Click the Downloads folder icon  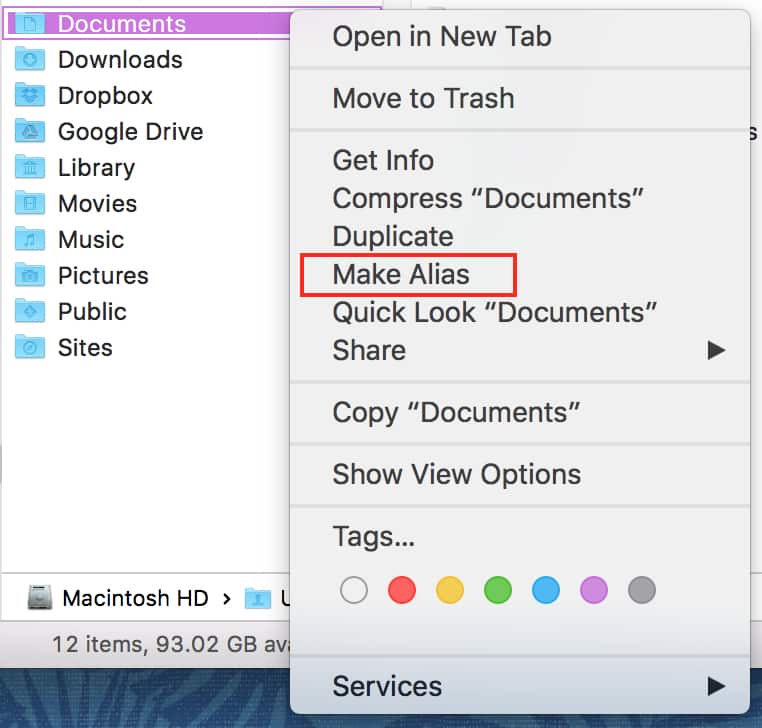click(31, 60)
